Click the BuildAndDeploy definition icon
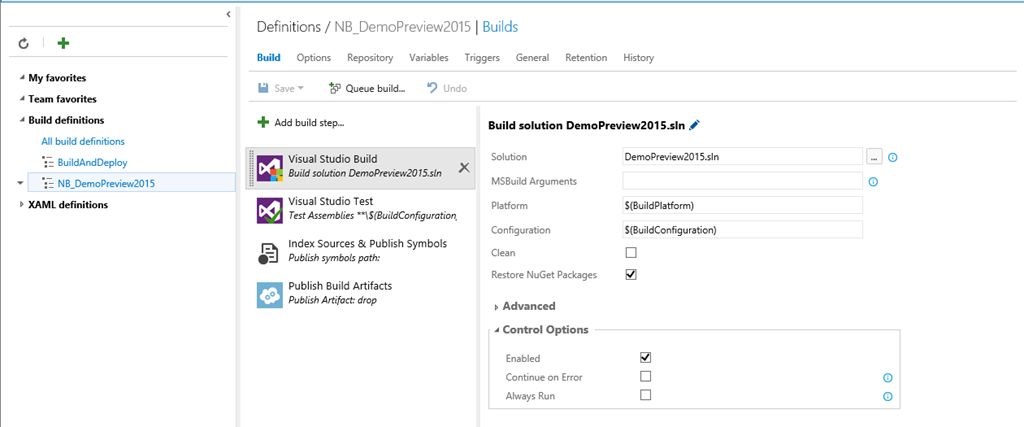Viewport: 1024px width, 427px height. pos(47,163)
